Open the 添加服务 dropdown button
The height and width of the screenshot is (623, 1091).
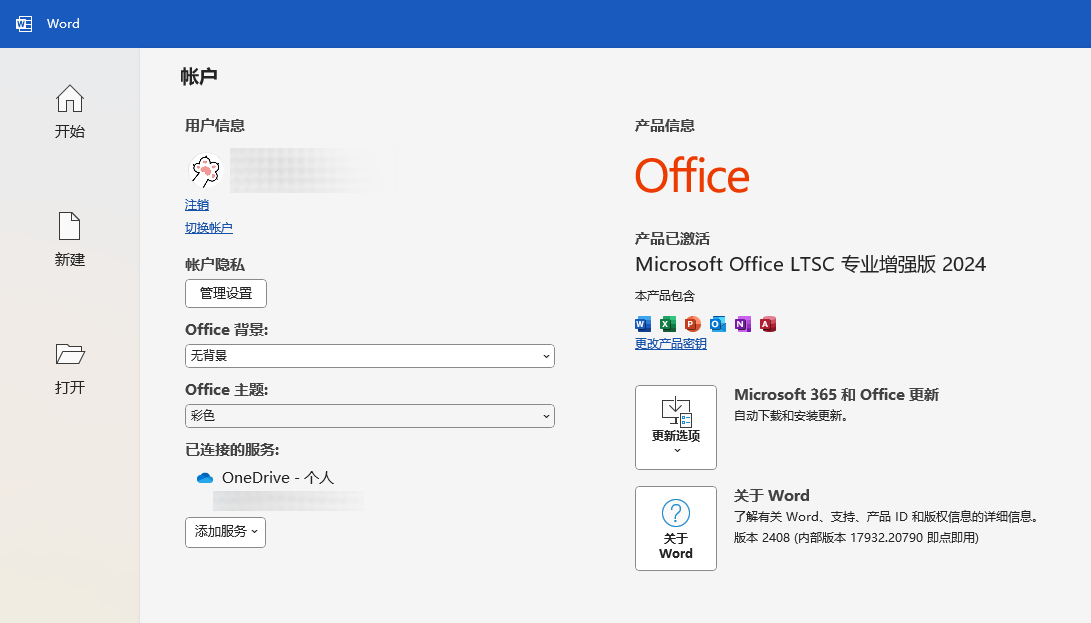225,532
